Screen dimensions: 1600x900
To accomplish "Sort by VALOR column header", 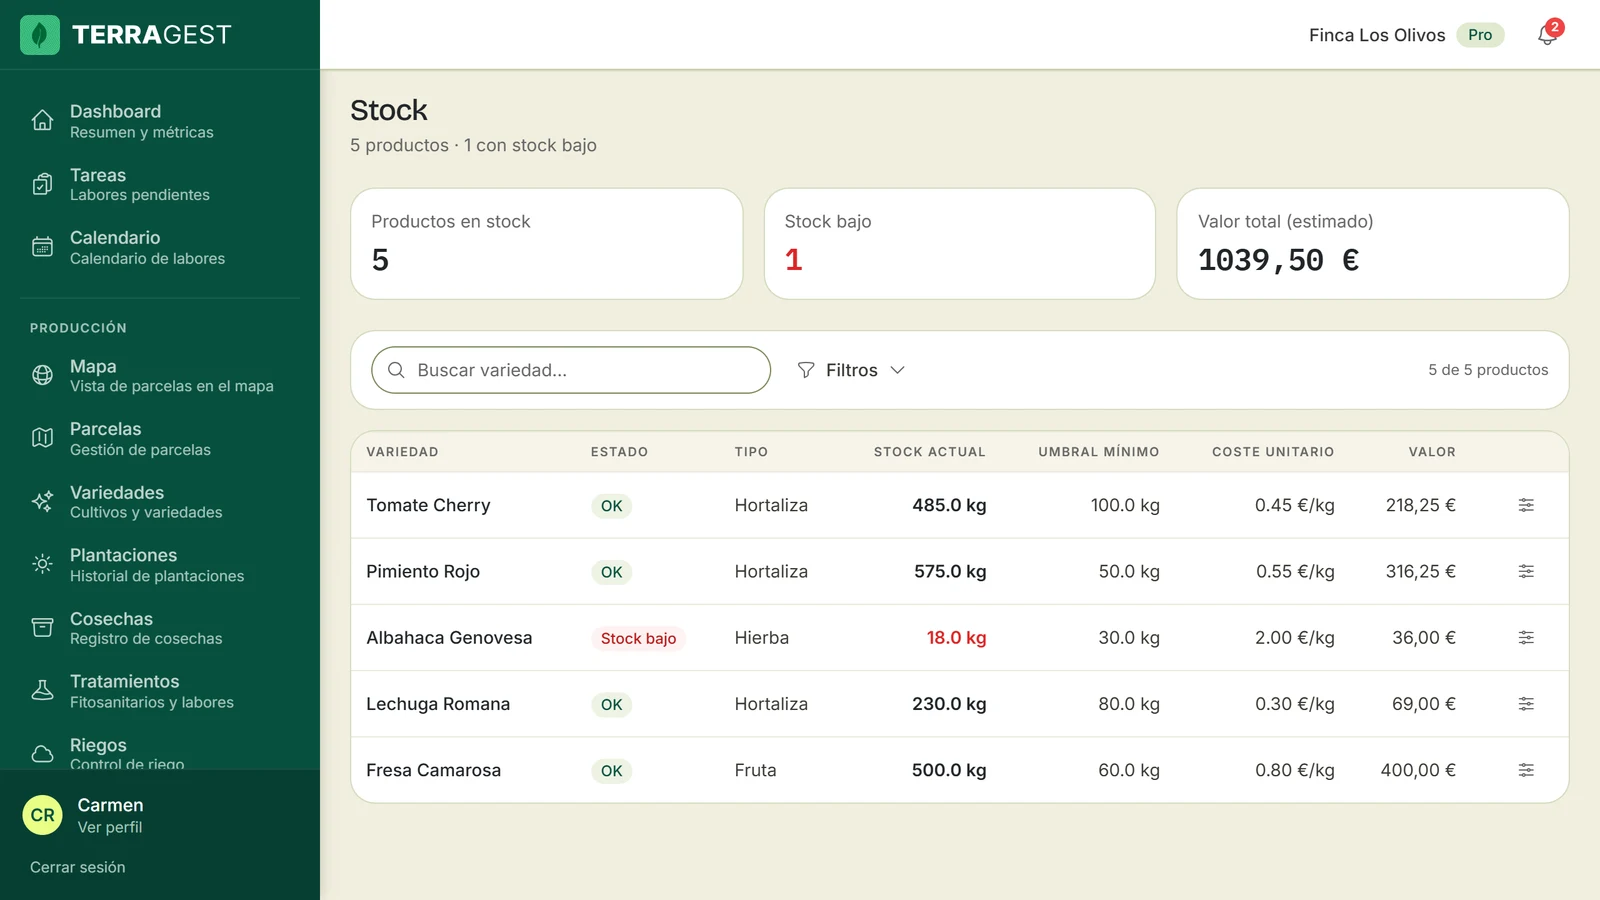I will pos(1432,452).
